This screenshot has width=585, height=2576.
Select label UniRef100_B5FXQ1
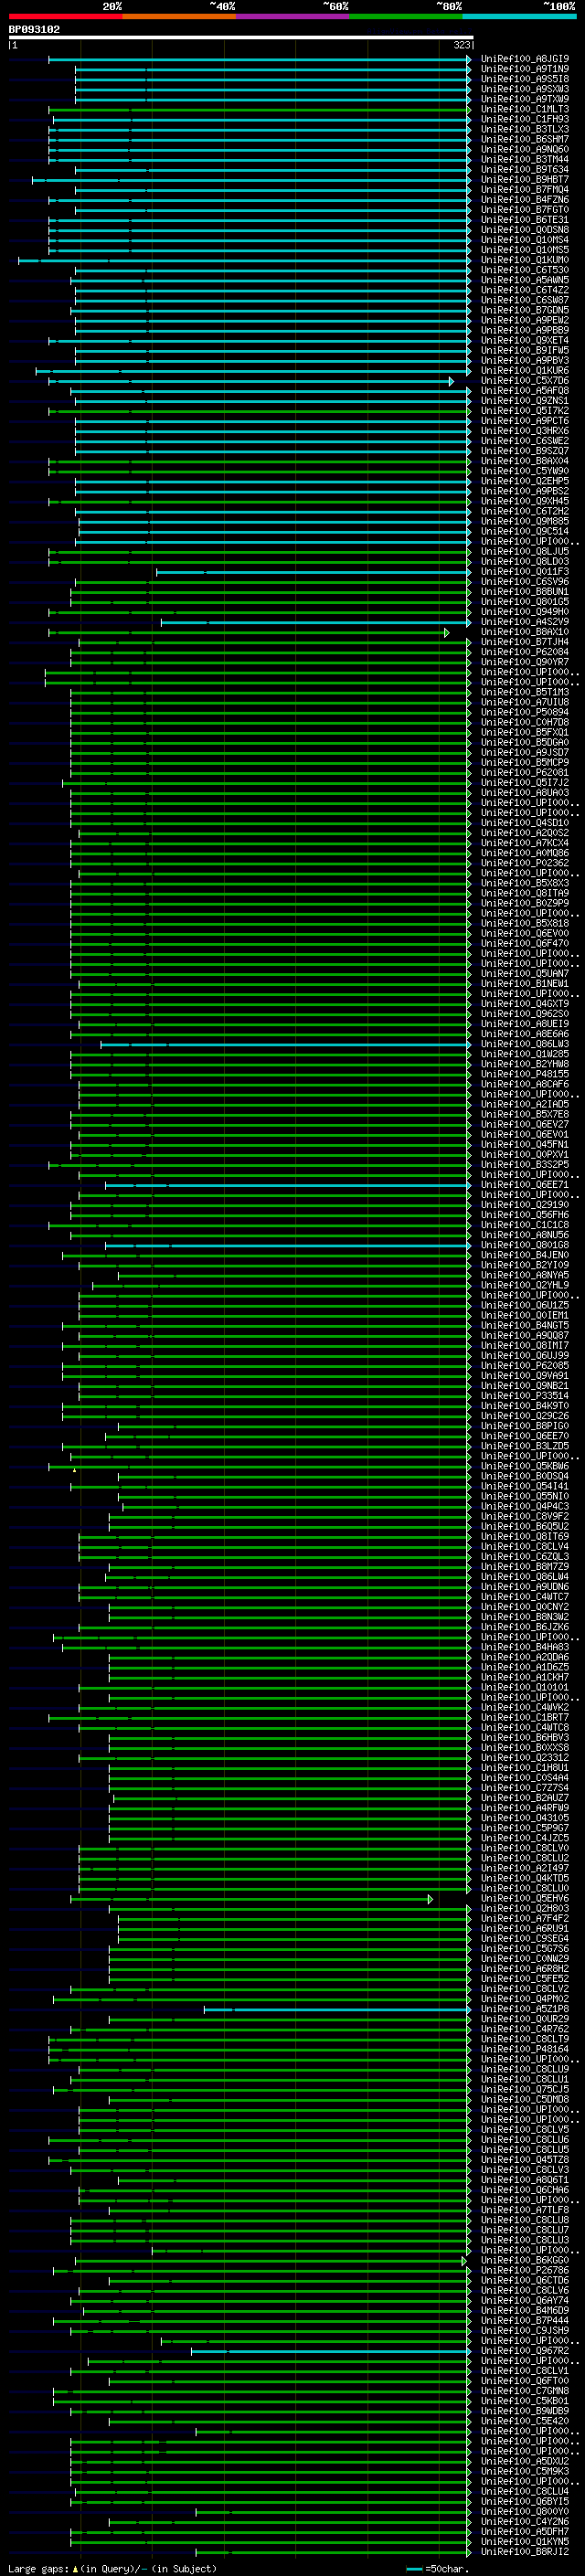525,732
